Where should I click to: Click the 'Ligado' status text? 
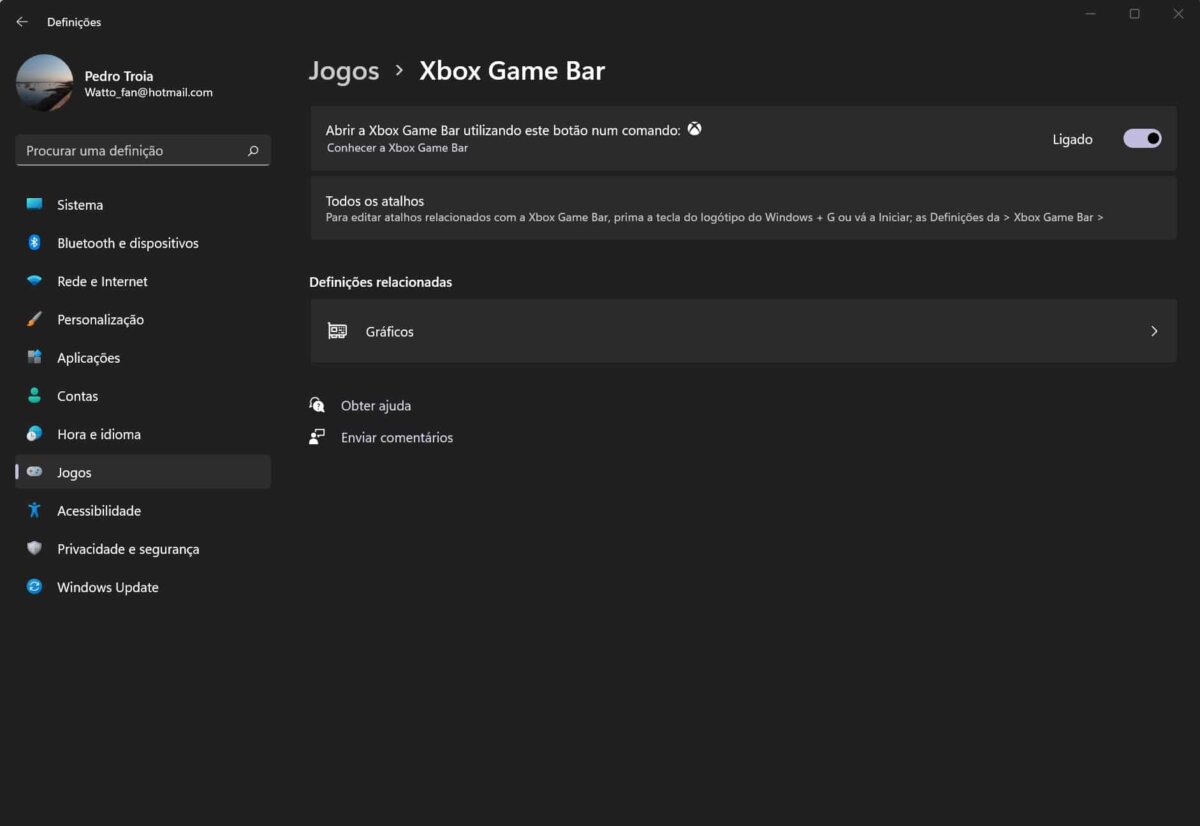(1073, 140)
